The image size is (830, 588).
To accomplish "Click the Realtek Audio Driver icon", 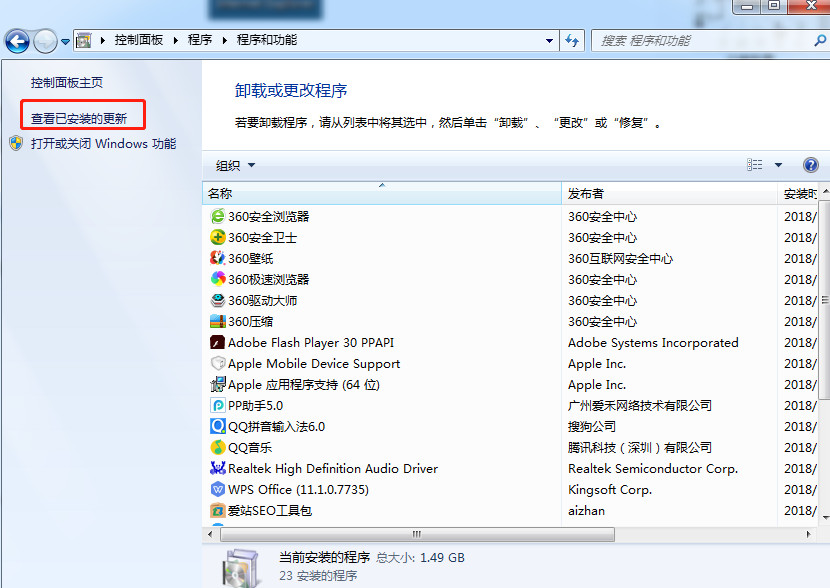I will (218, 468).
